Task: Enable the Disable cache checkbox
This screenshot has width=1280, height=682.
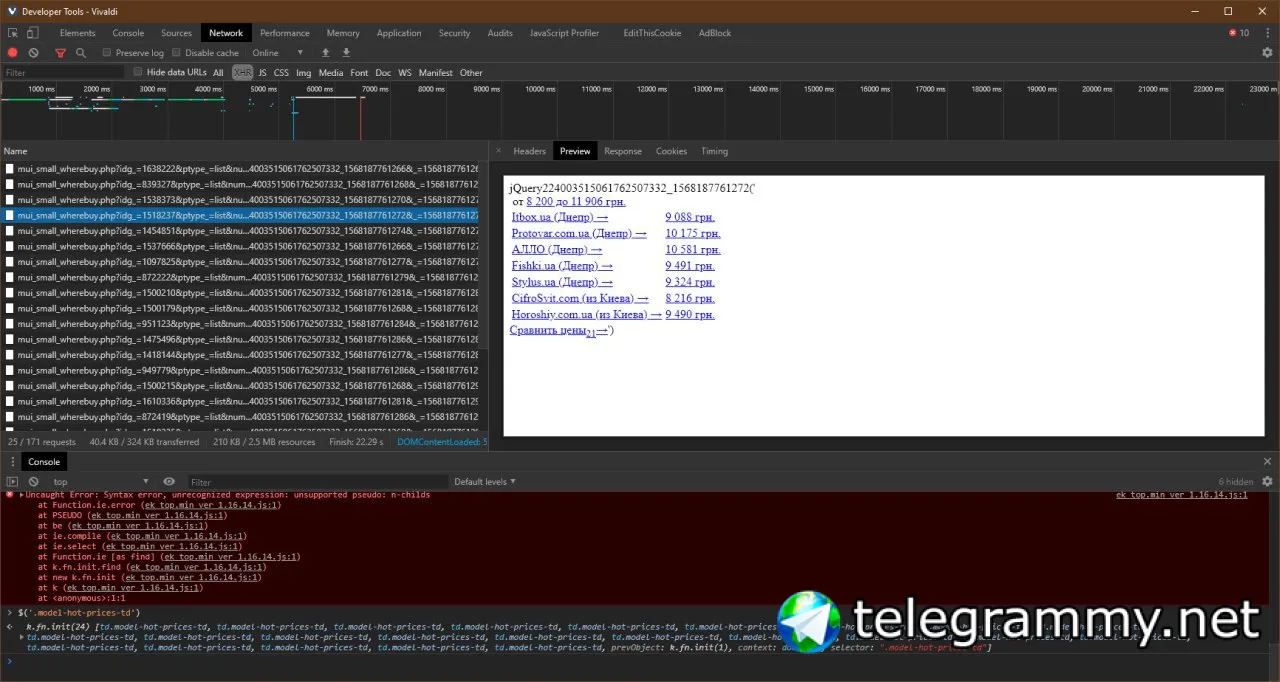Action: (x=177, y=53)
